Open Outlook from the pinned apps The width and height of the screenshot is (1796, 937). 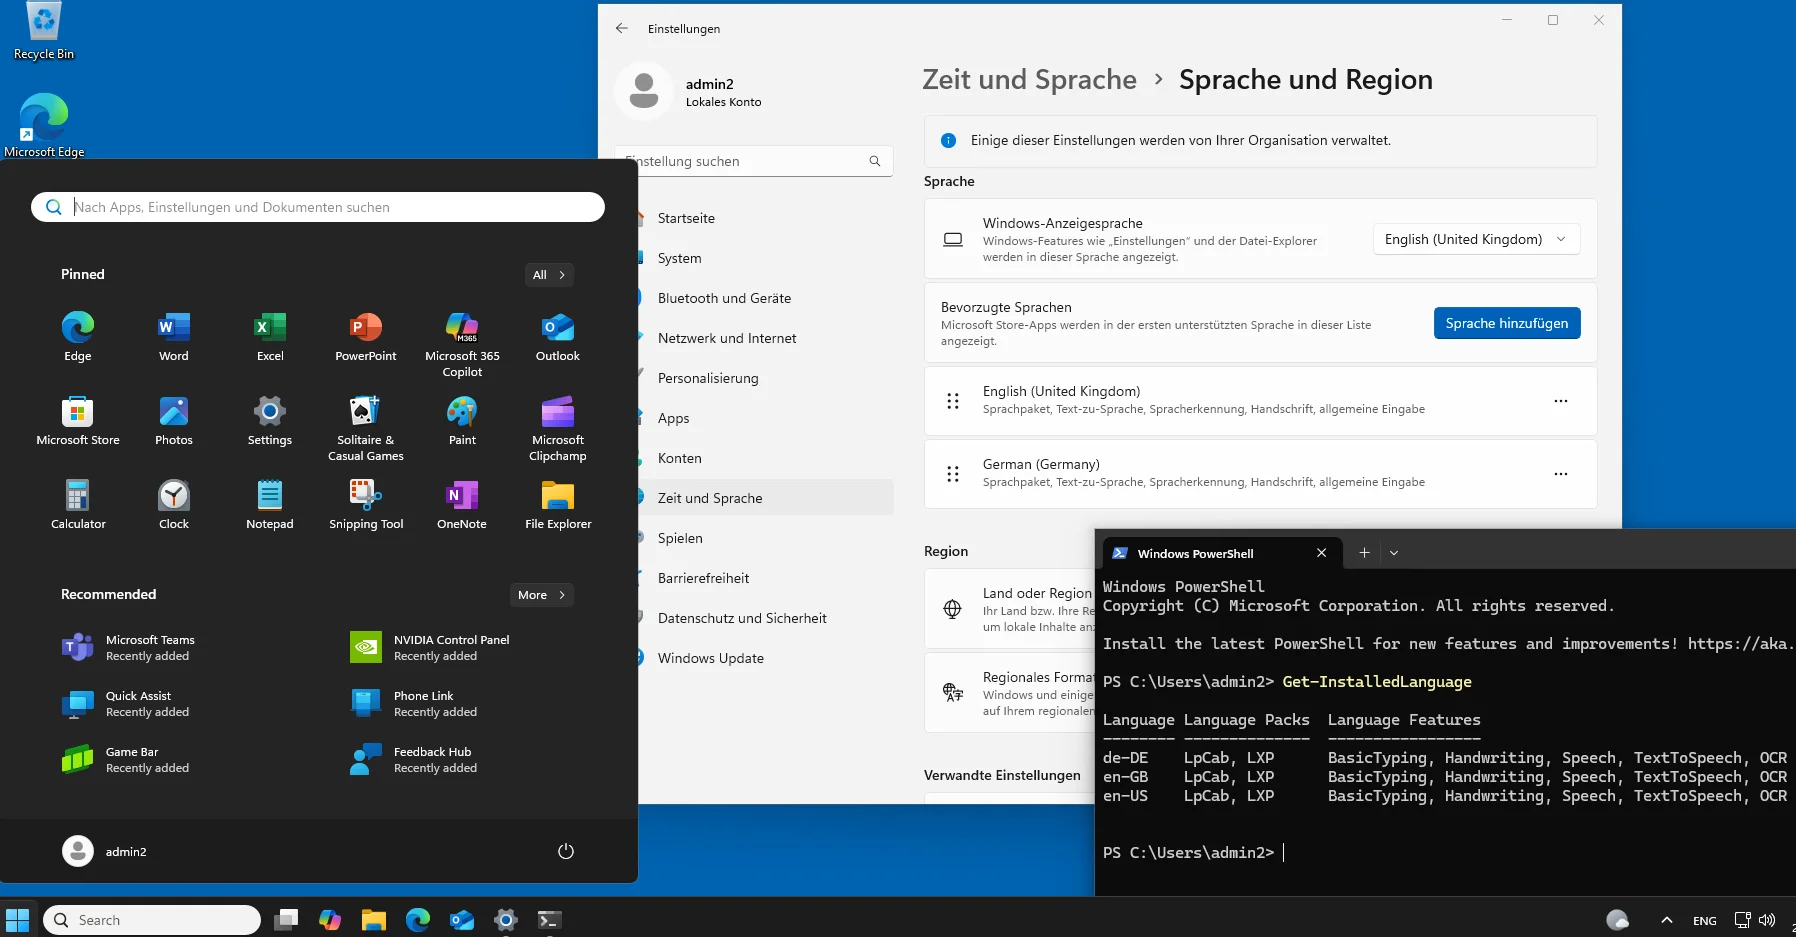[x=558, y=336]
